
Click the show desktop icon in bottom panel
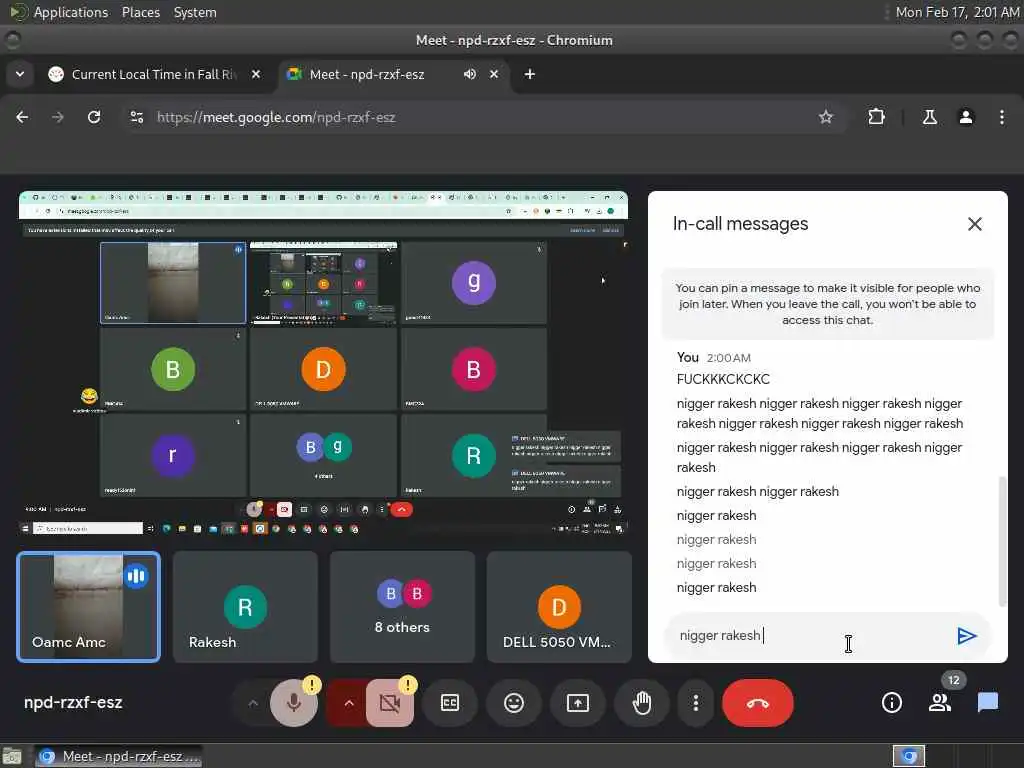(12, 756)
